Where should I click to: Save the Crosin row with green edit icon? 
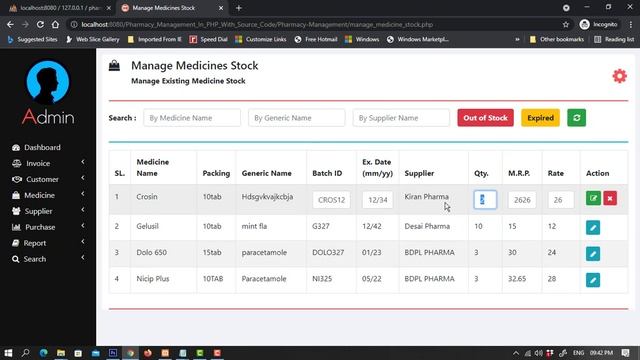click(x=593, y=198)
